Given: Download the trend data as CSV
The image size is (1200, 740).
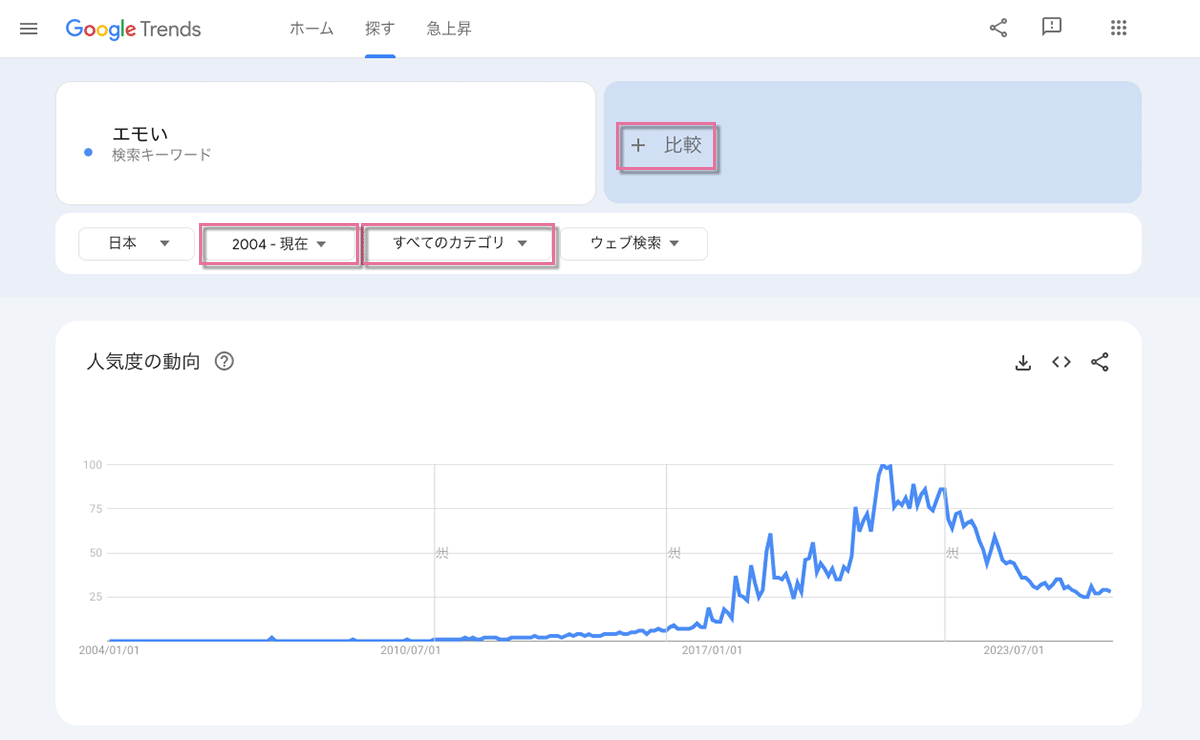Looking at the screenshot, I should [1022, 362].
